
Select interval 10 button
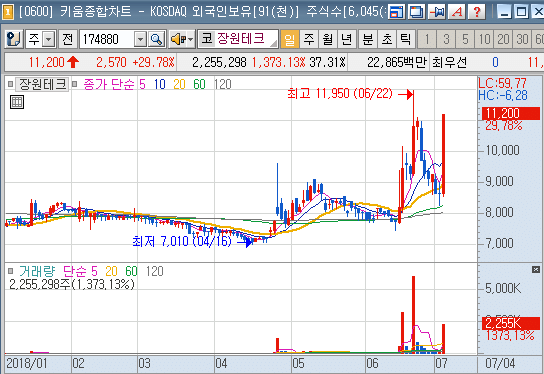click(x=484, y=39)
